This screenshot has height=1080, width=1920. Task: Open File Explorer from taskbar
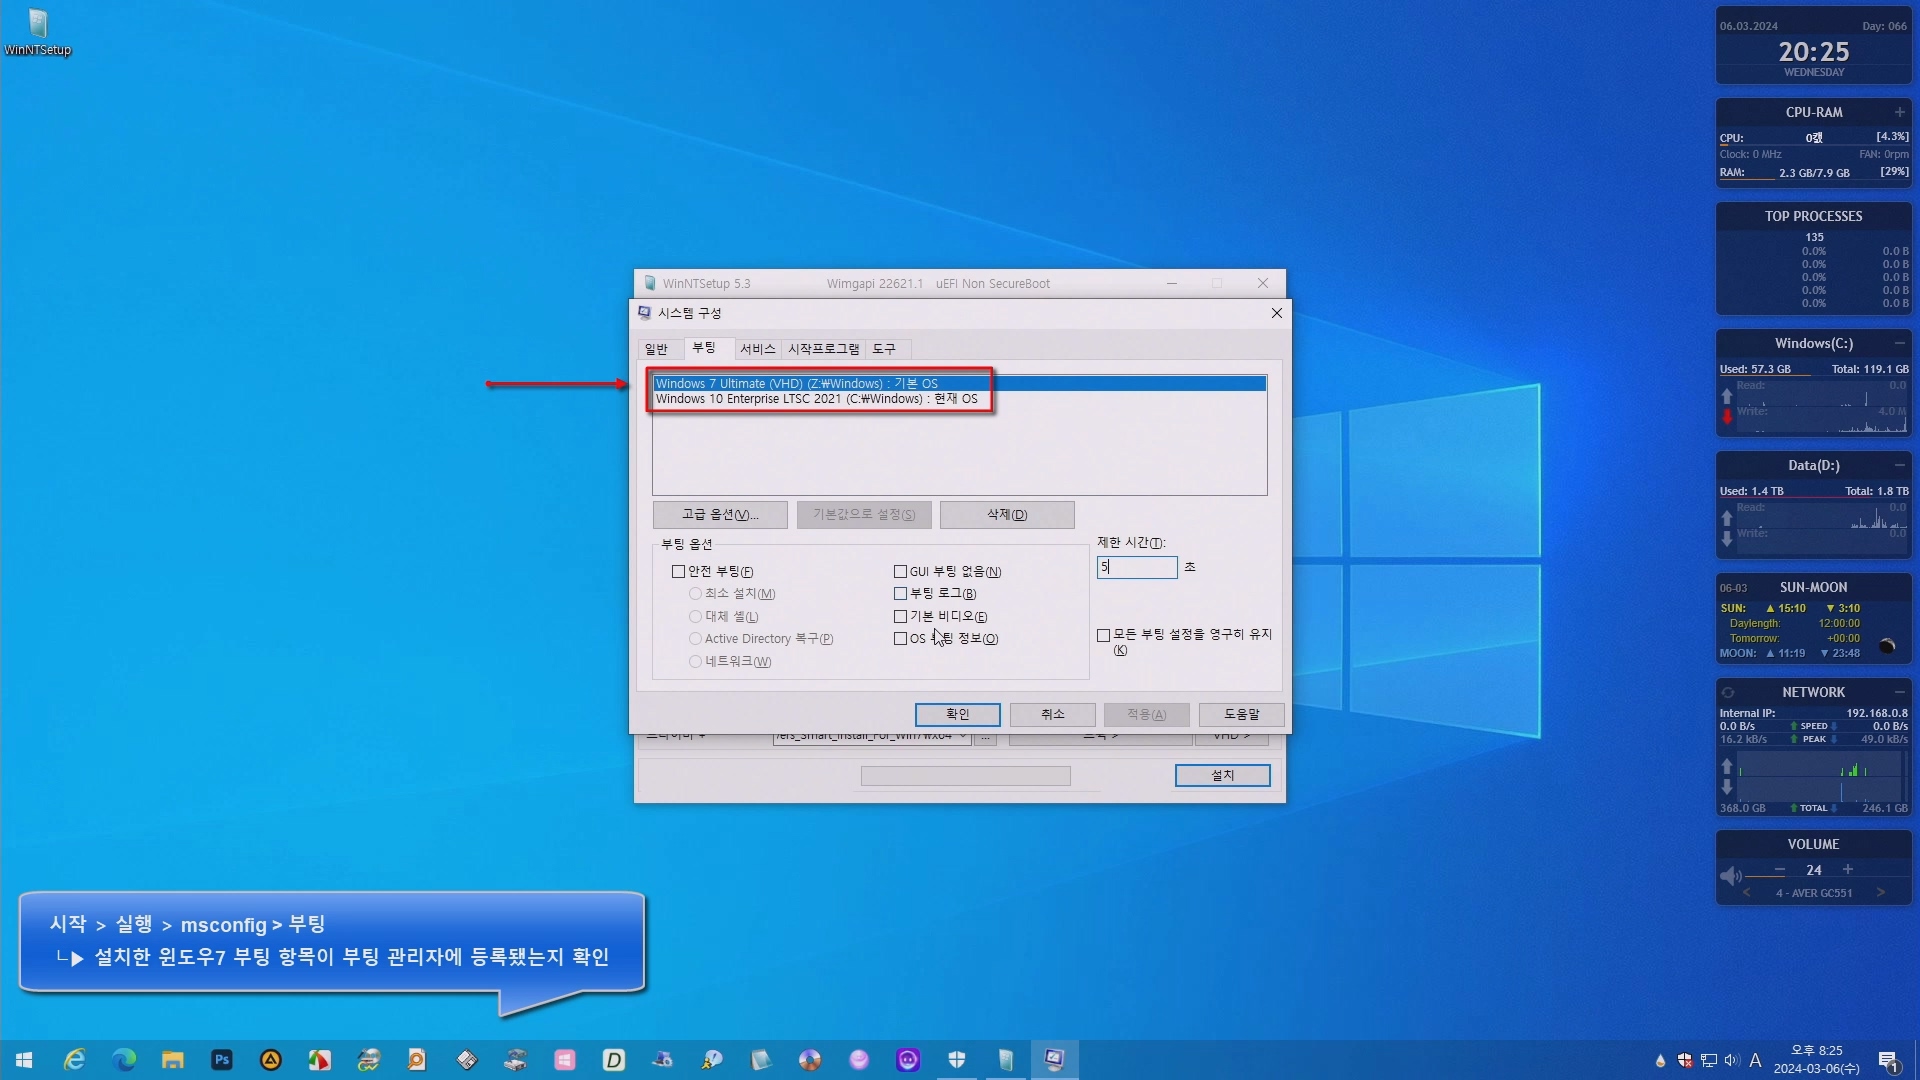point(173,1060)
